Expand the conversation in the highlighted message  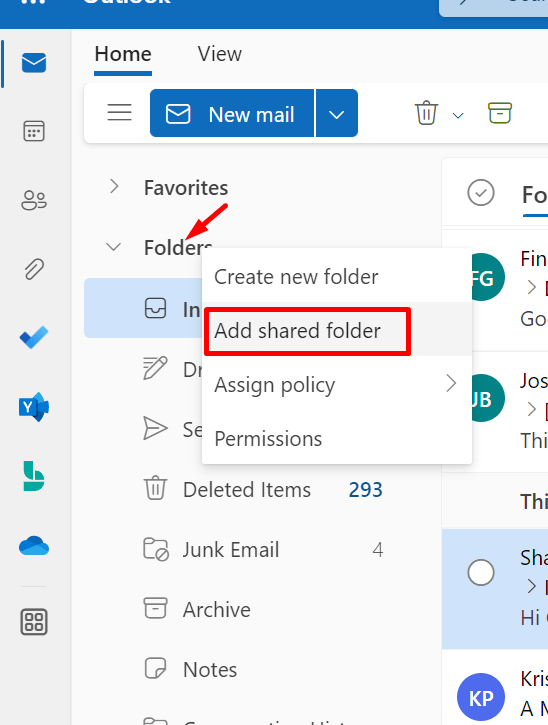(532, 587)
